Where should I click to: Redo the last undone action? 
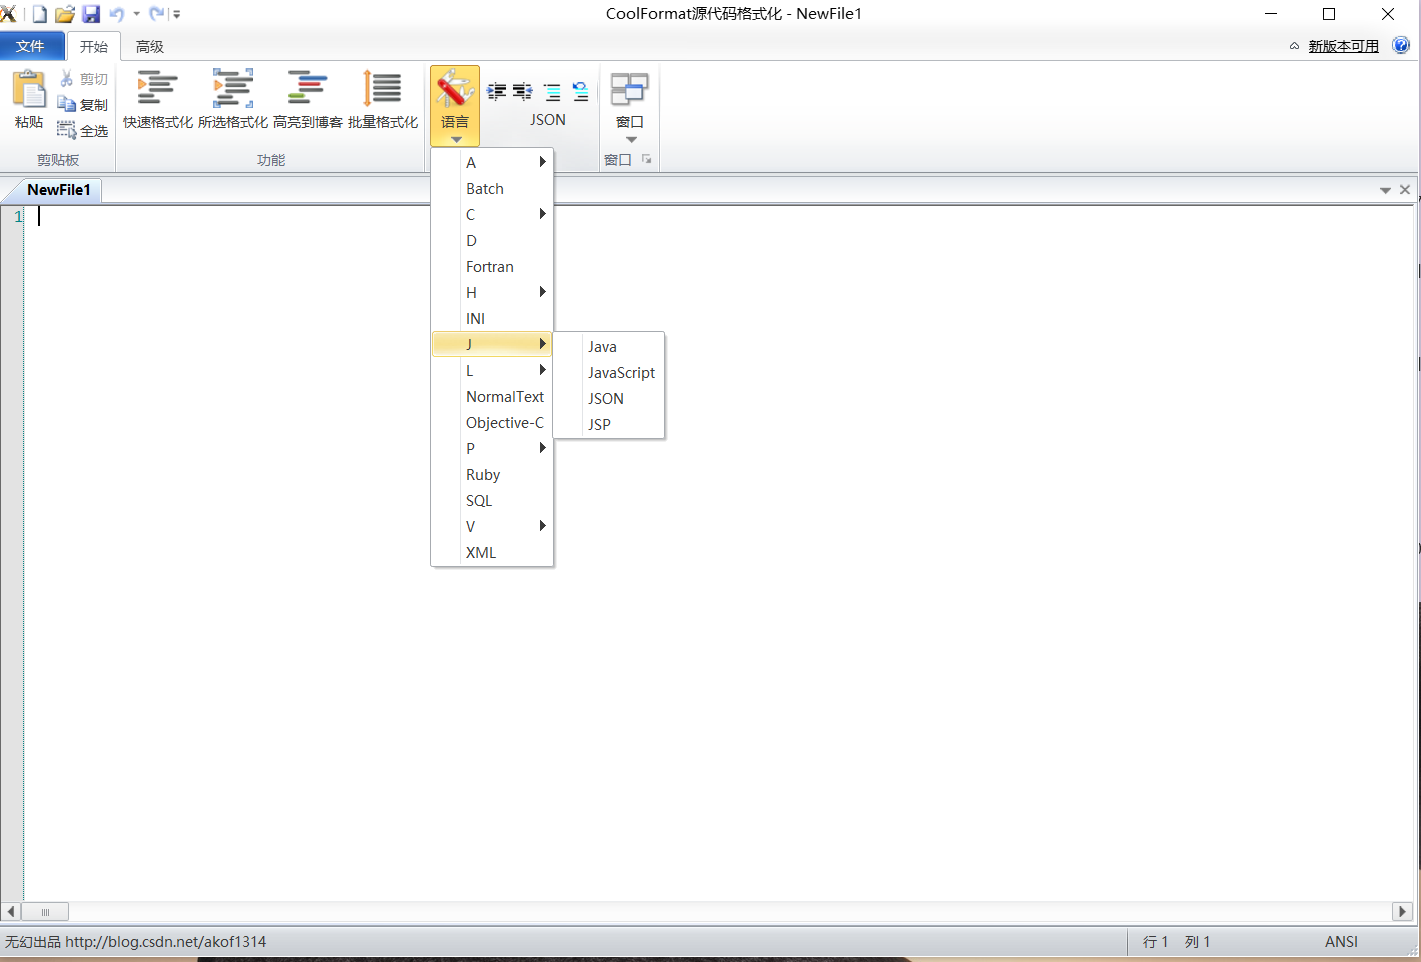tap(156, 14)
